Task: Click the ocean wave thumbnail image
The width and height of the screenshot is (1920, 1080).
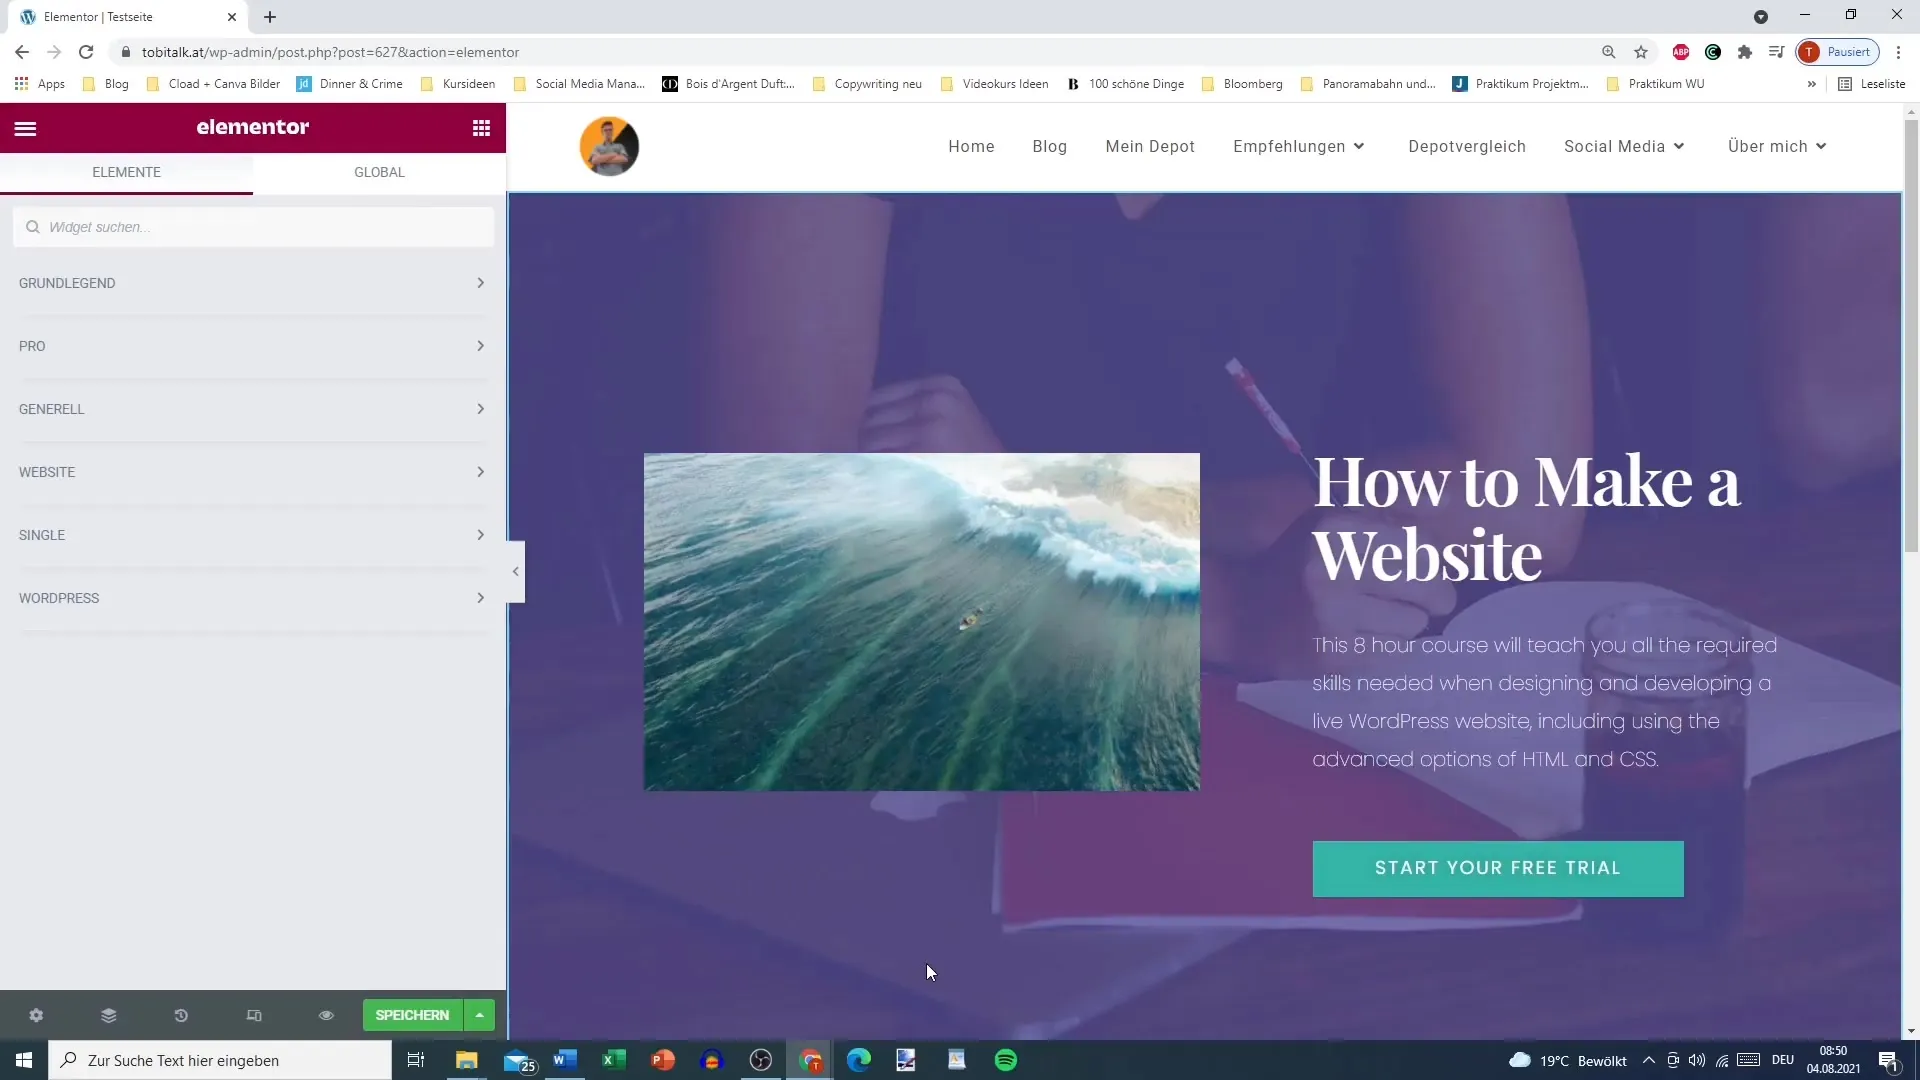Action: click(x=923, y=620)
